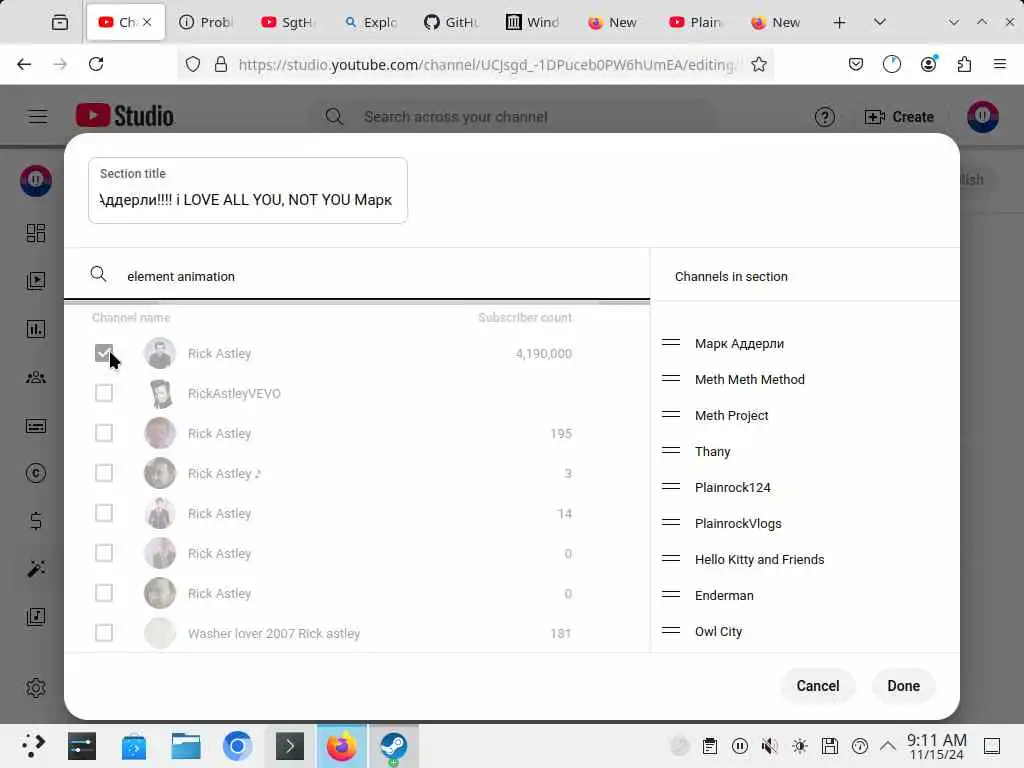The height and width of the screenshot is (768, 1024).
Task: Open the Help question mark icon
Action: 824,117
